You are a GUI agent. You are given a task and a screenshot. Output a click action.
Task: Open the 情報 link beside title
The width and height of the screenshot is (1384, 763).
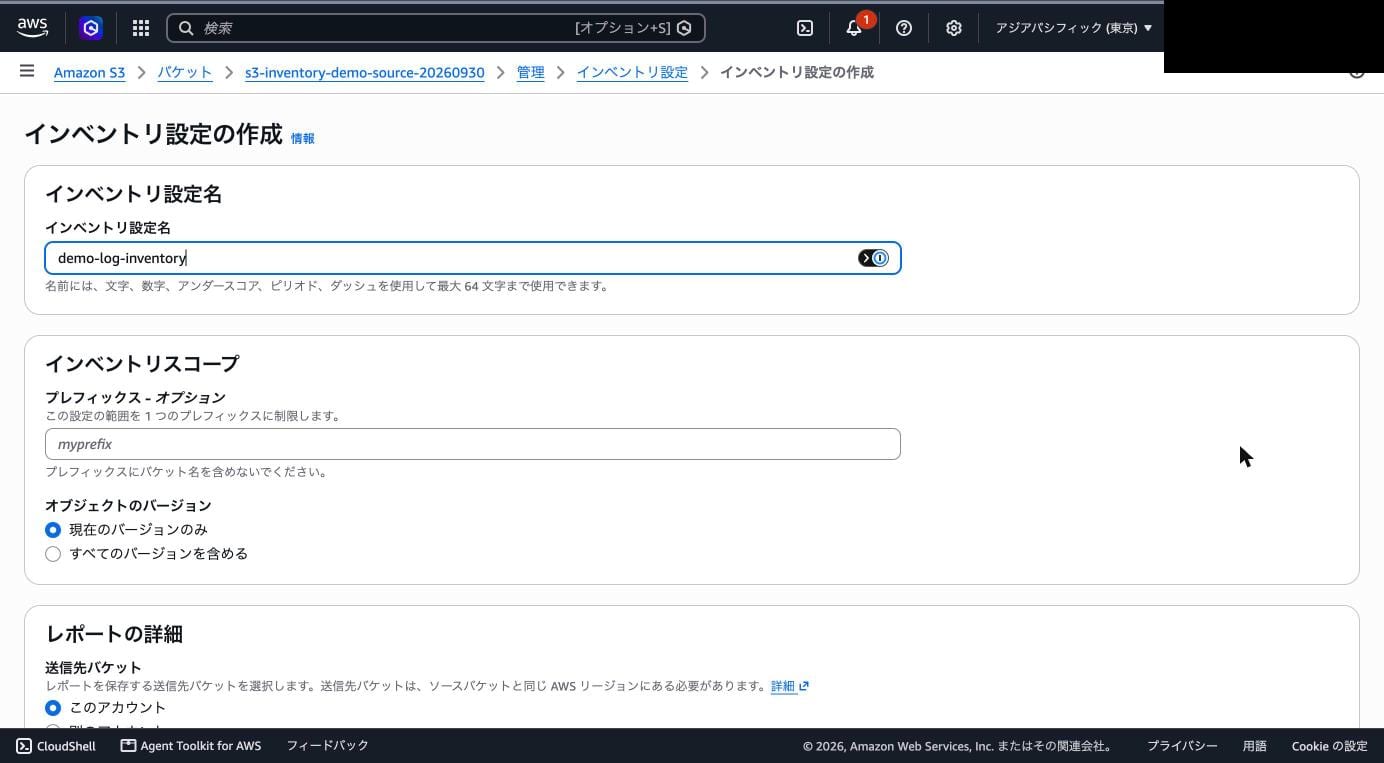point(303,139)
